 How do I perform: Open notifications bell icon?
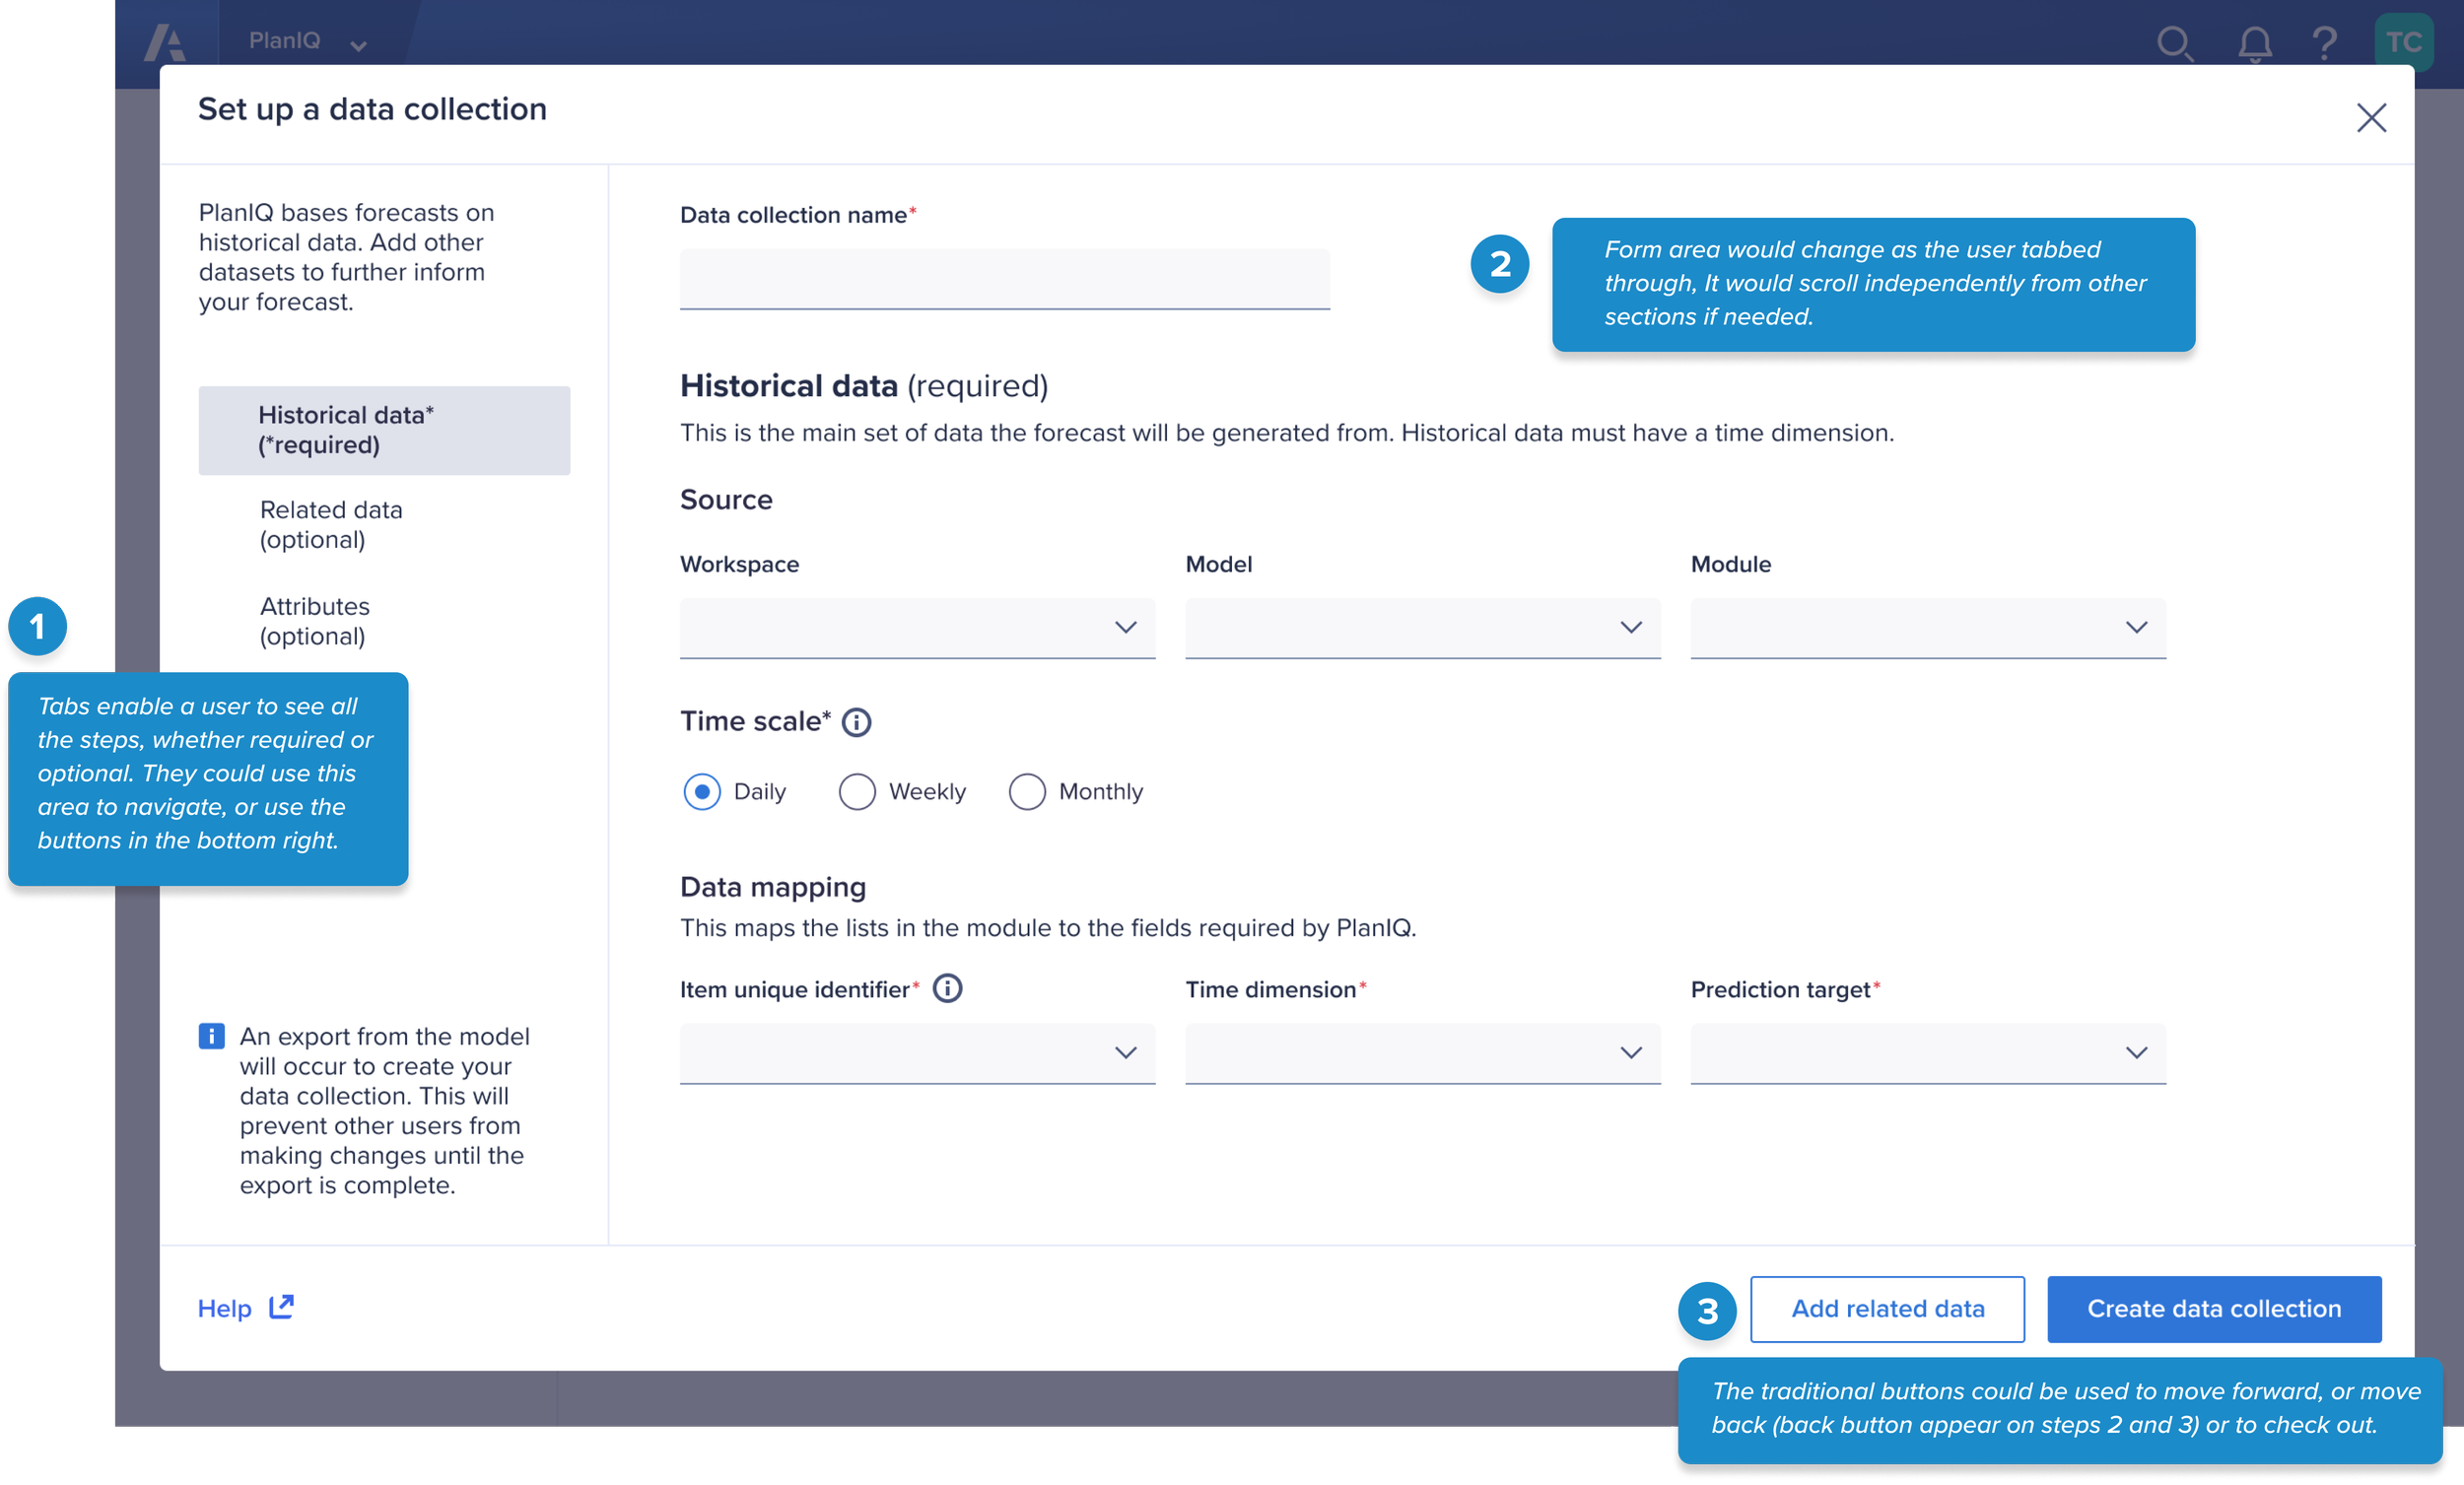[2254, 43]
